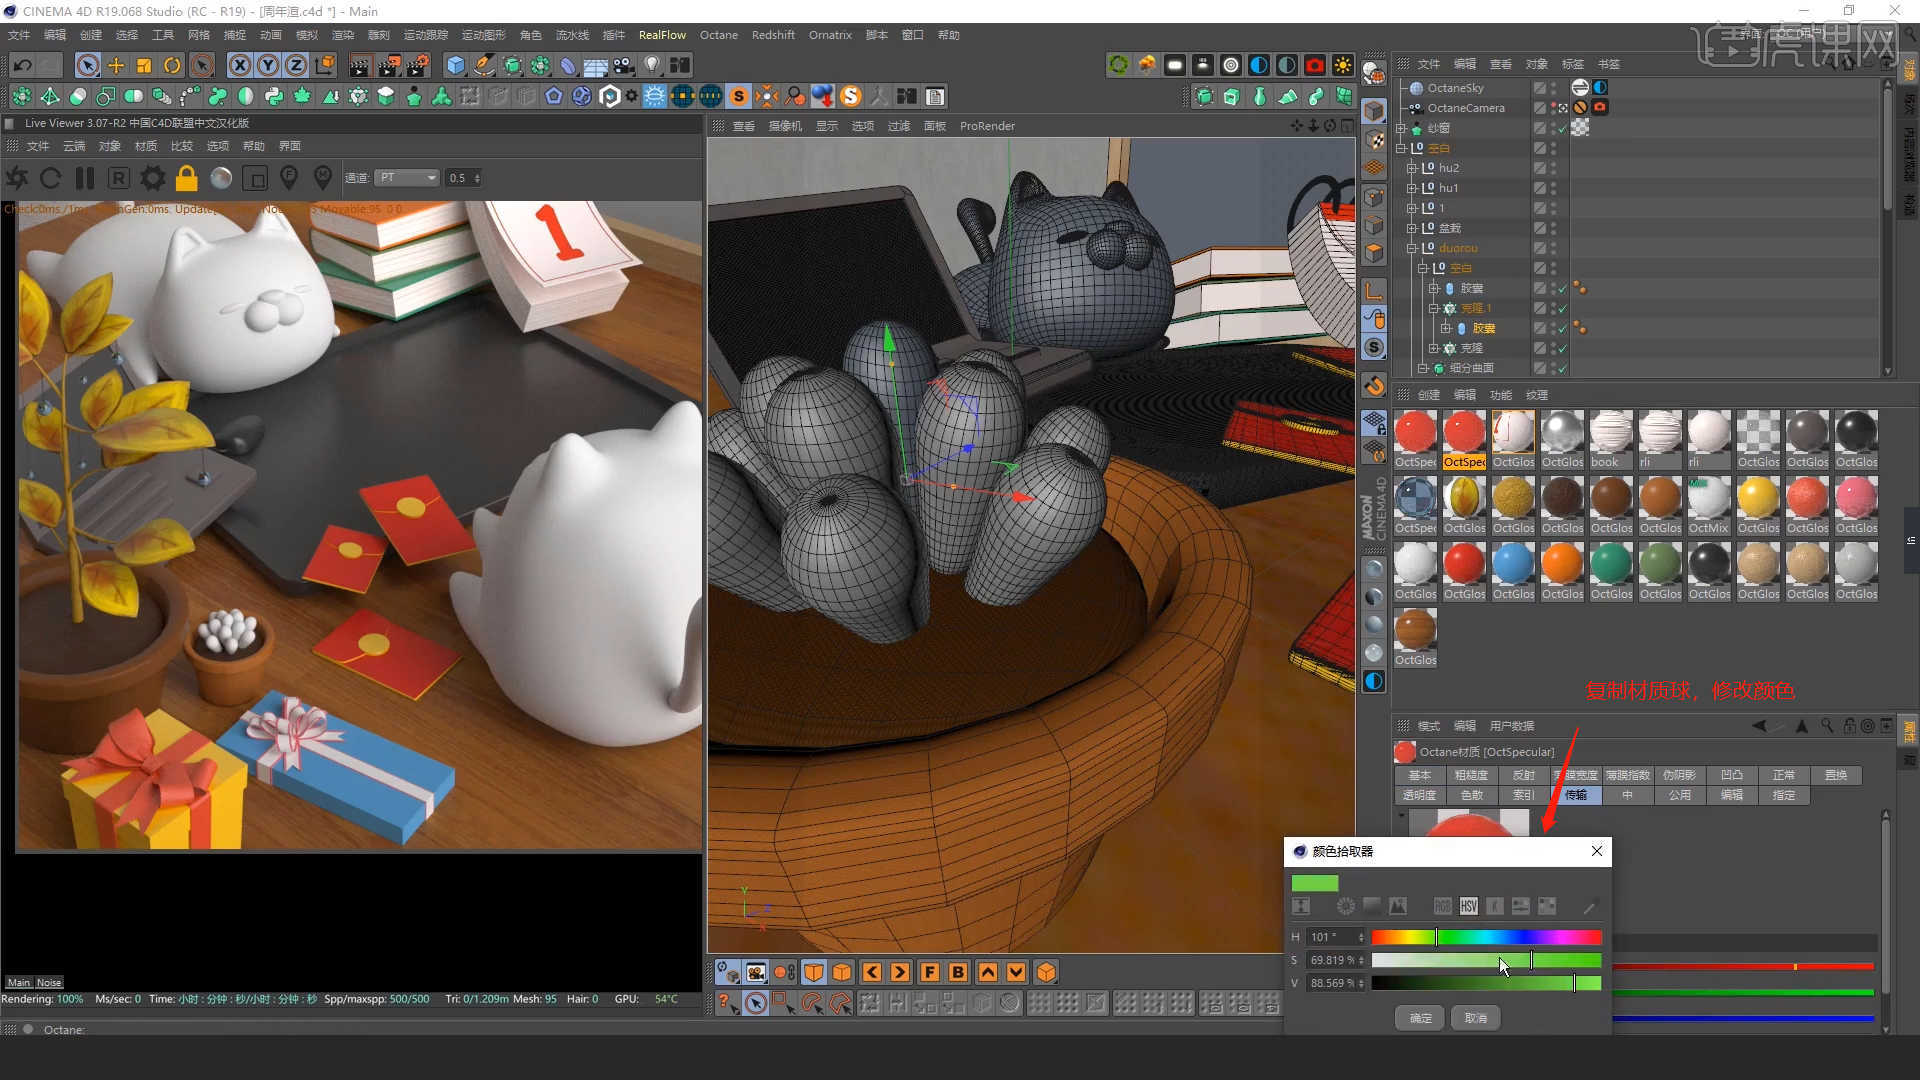Pause the Live Viewer render
Image resolution: width=1920 pixels, height=1080 pixels.
(85, 178)
